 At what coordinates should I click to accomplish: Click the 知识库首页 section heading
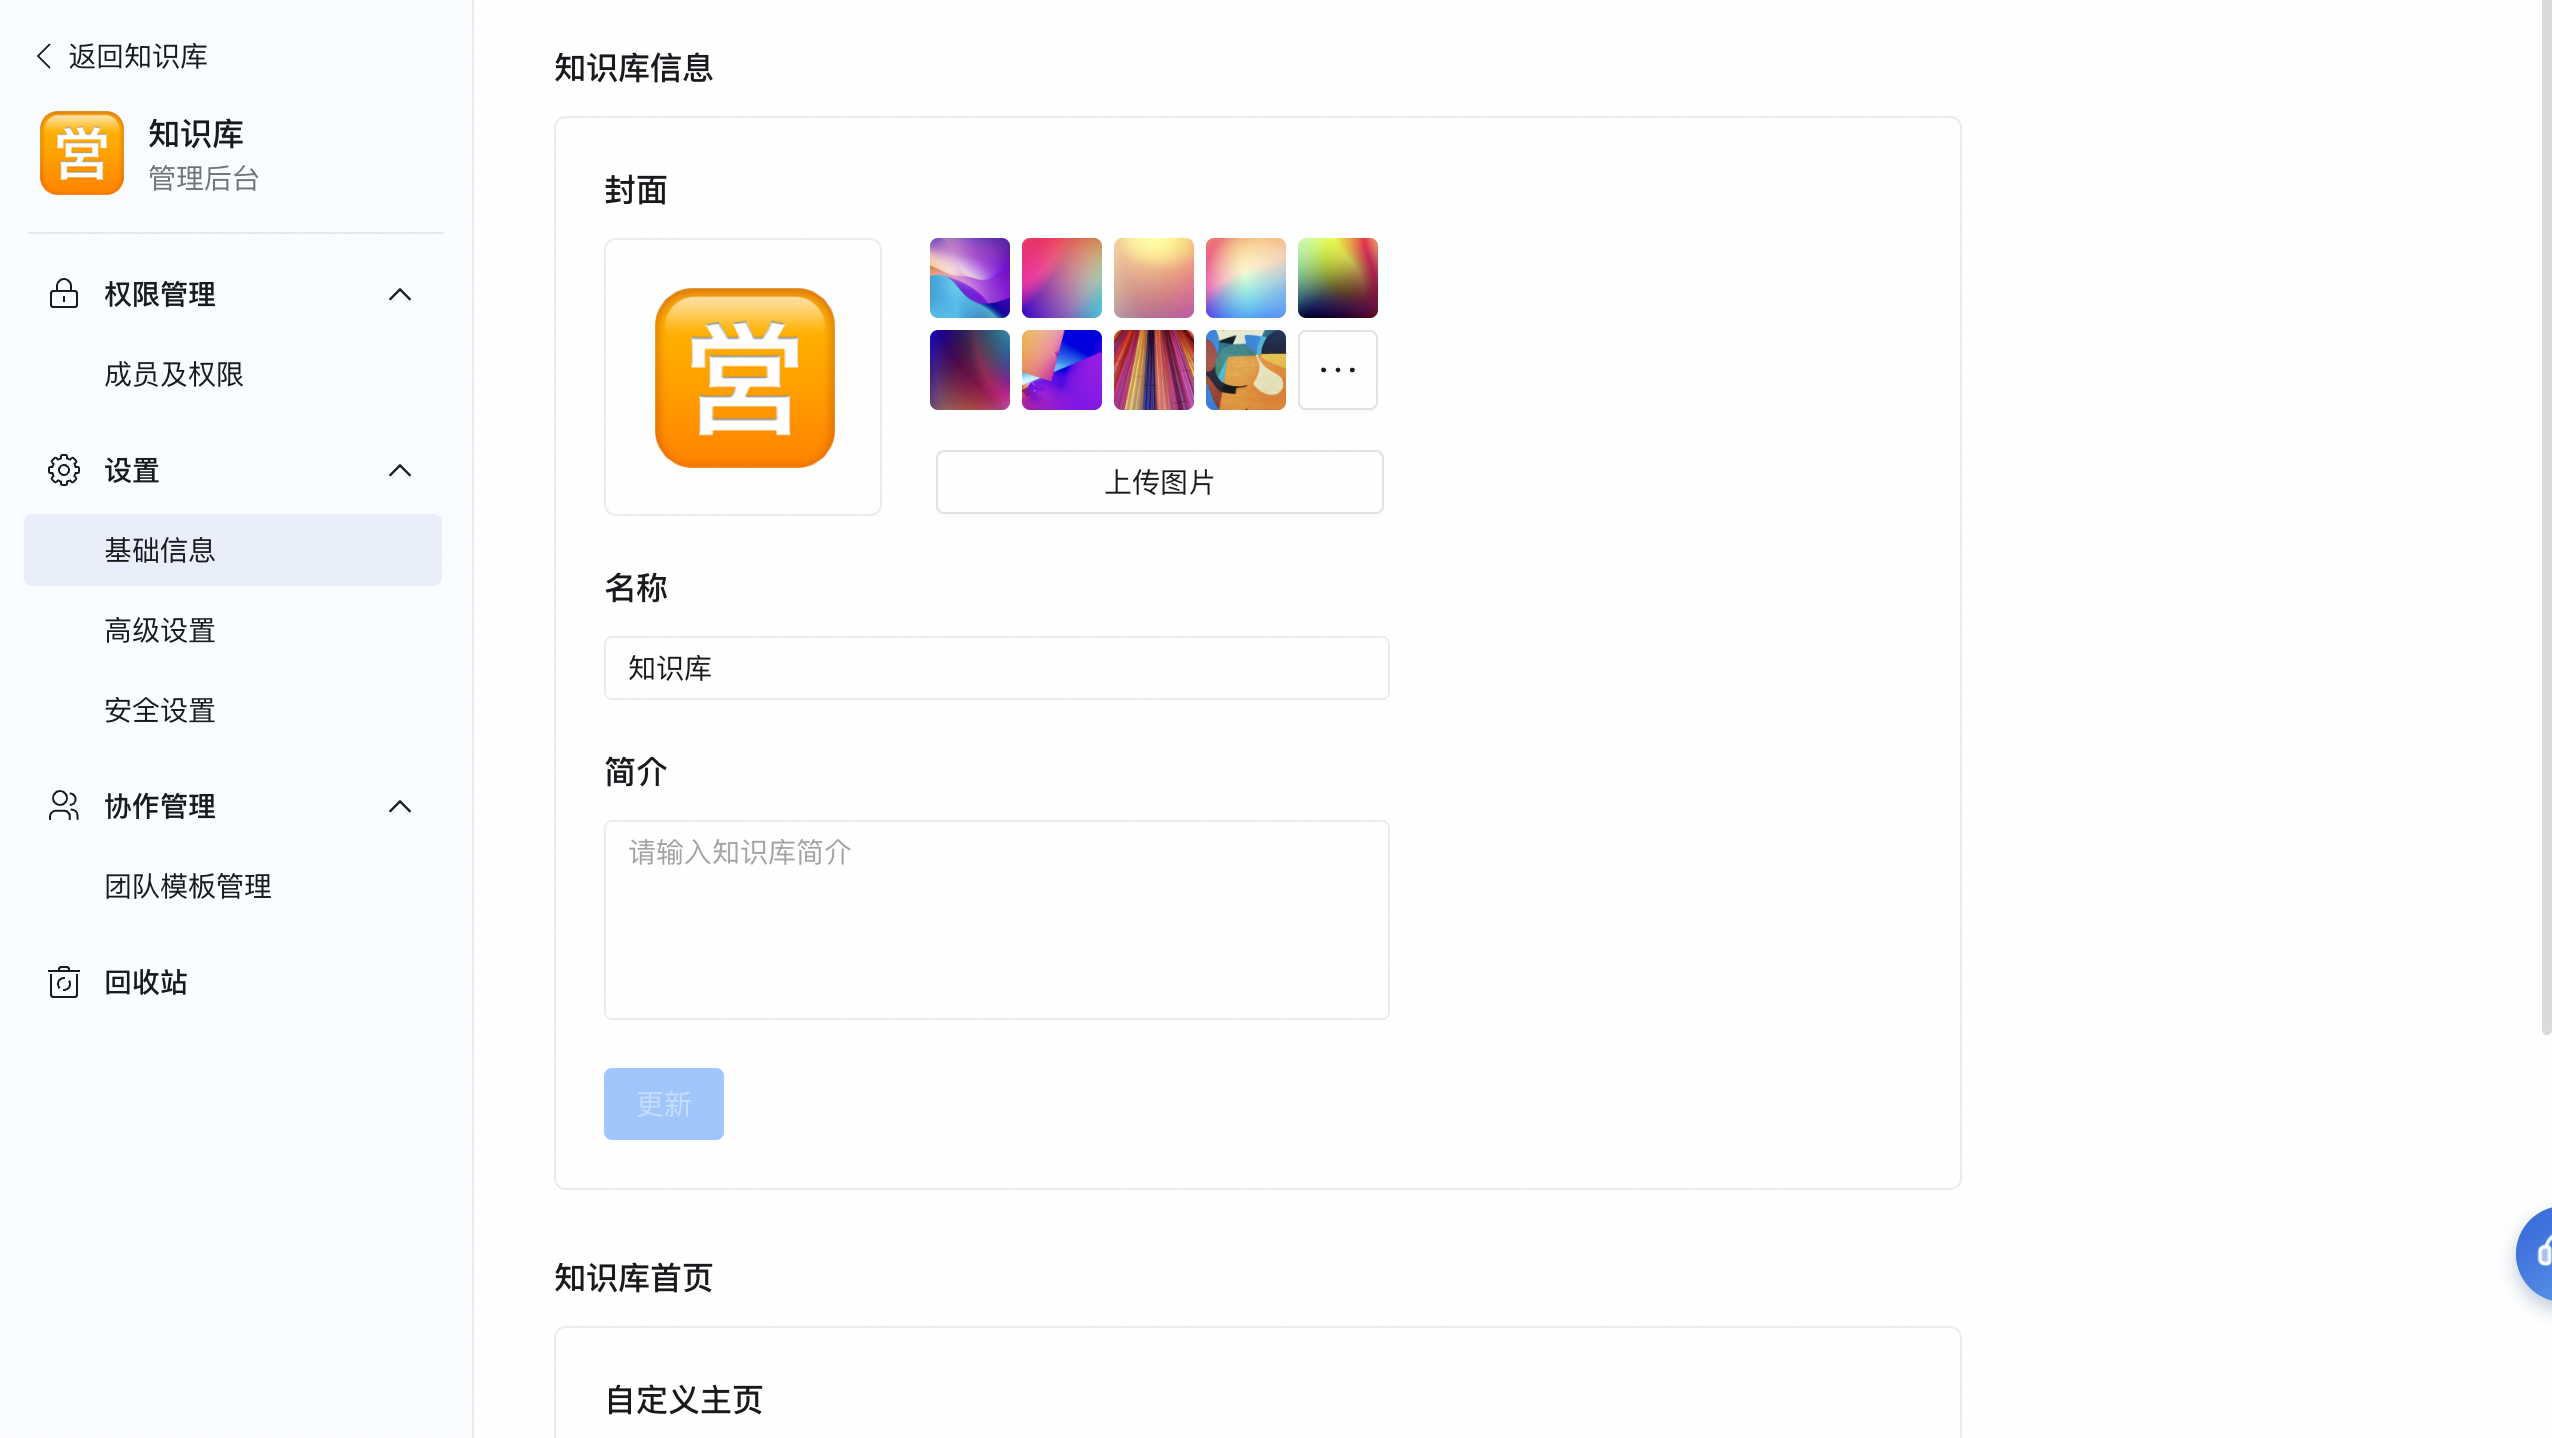pos(634,1278)
